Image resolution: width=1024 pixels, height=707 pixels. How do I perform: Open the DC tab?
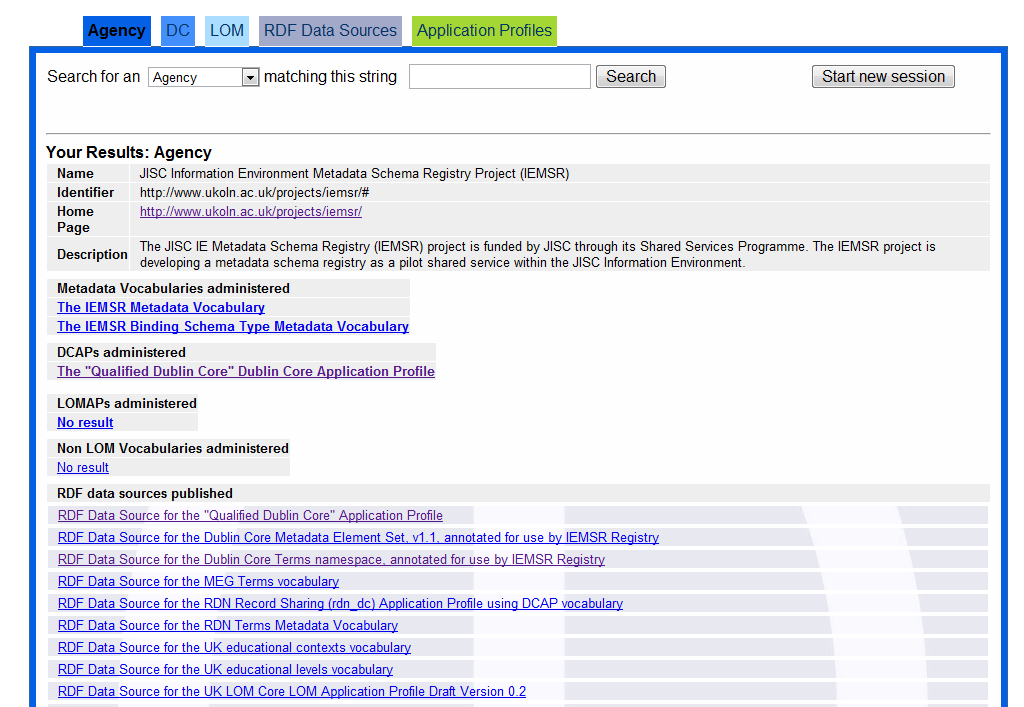tap(178, 31)
